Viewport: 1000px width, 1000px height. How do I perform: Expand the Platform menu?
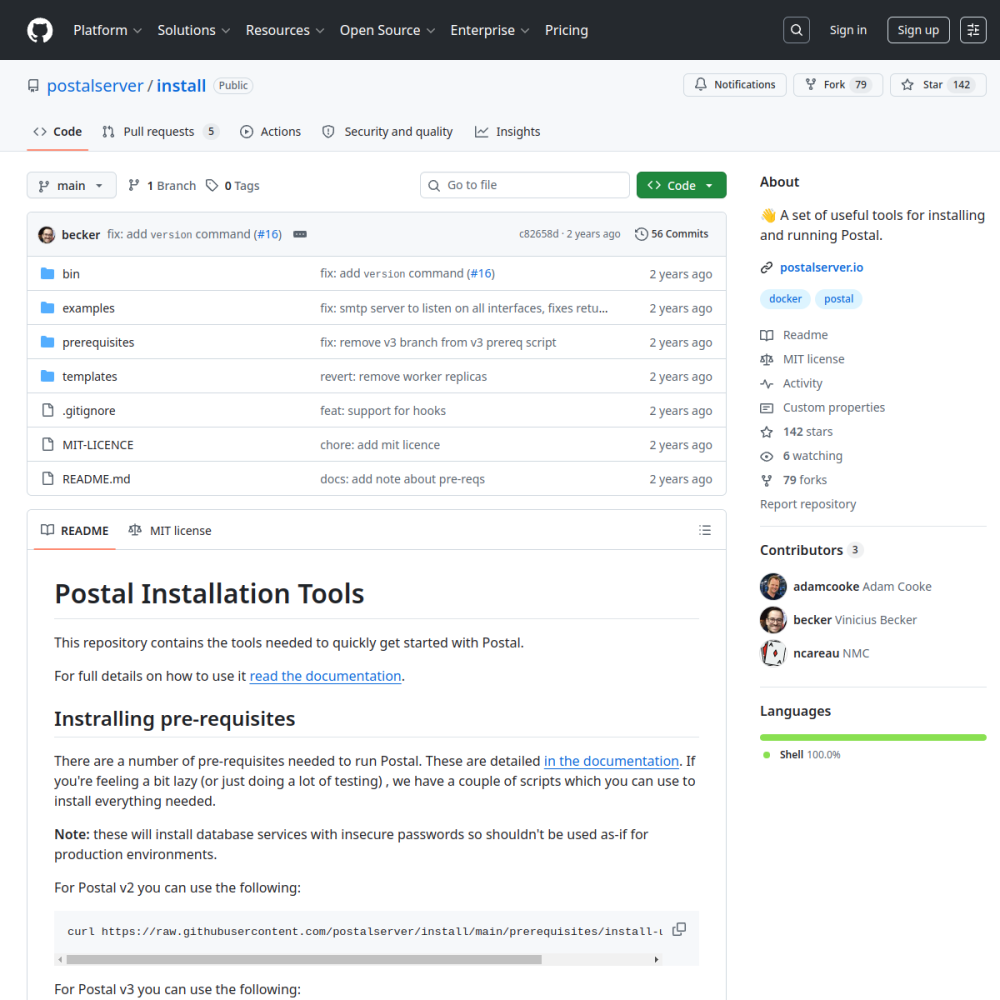[107, 30]
